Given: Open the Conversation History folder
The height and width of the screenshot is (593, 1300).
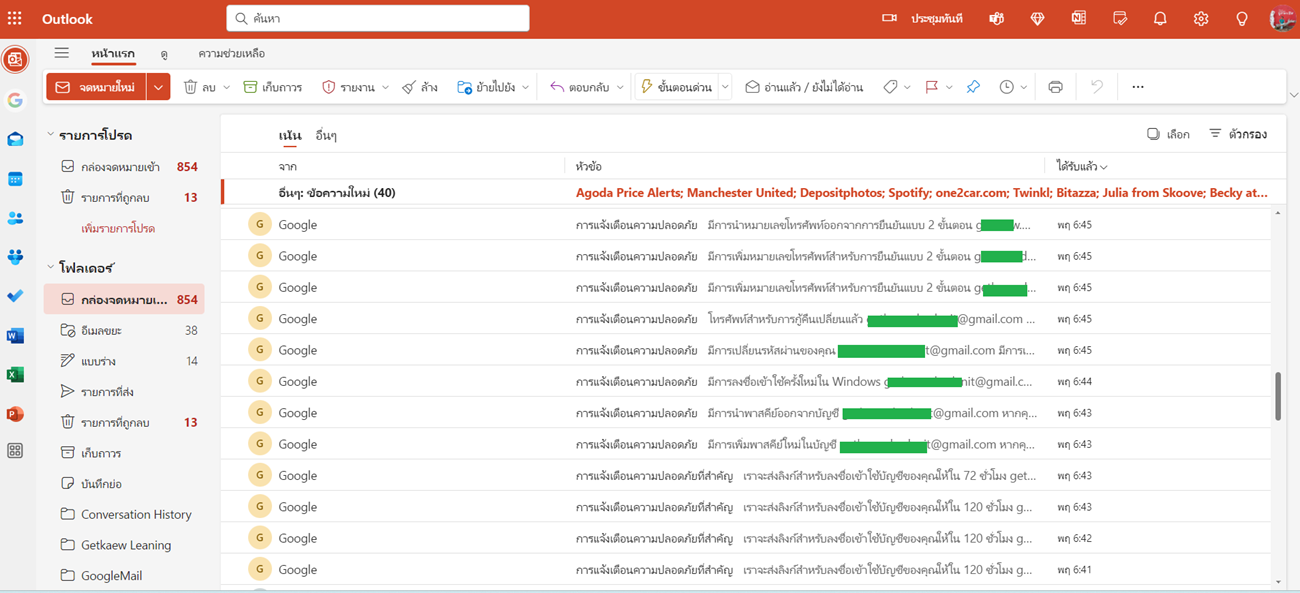Looking at the screenshot, I should click(124, 514).
